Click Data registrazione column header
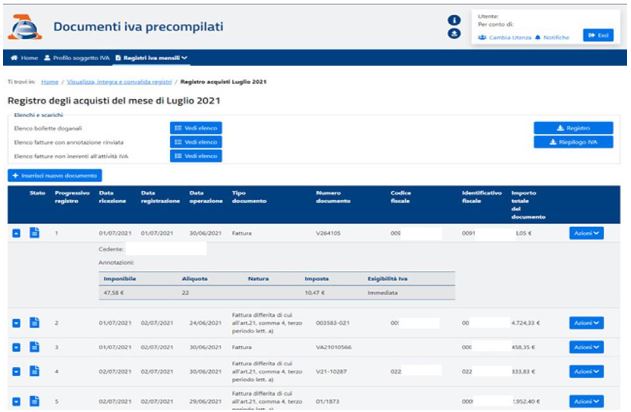 (160, 197)
